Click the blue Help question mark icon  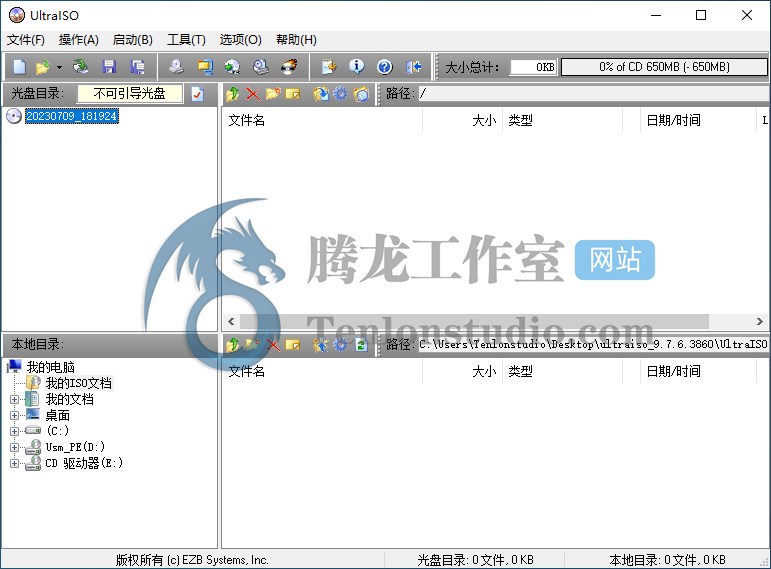[x=385, y=66]
